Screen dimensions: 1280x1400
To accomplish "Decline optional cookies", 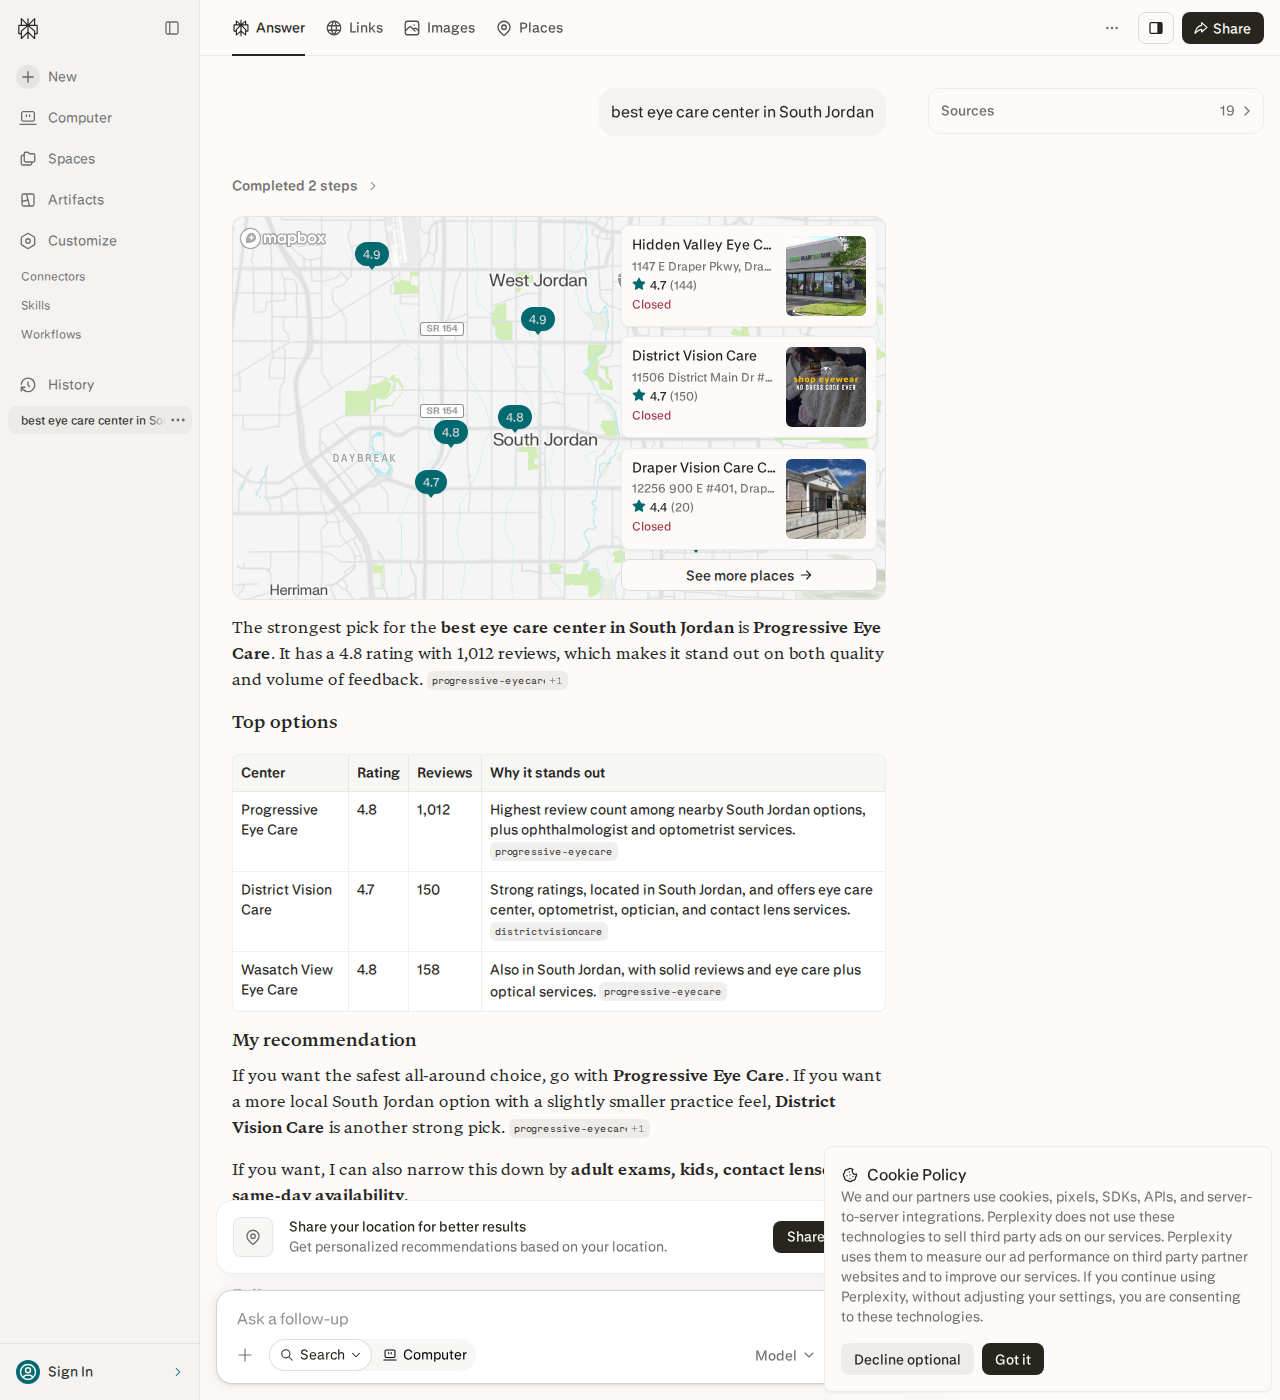I will click(907, 1359).
